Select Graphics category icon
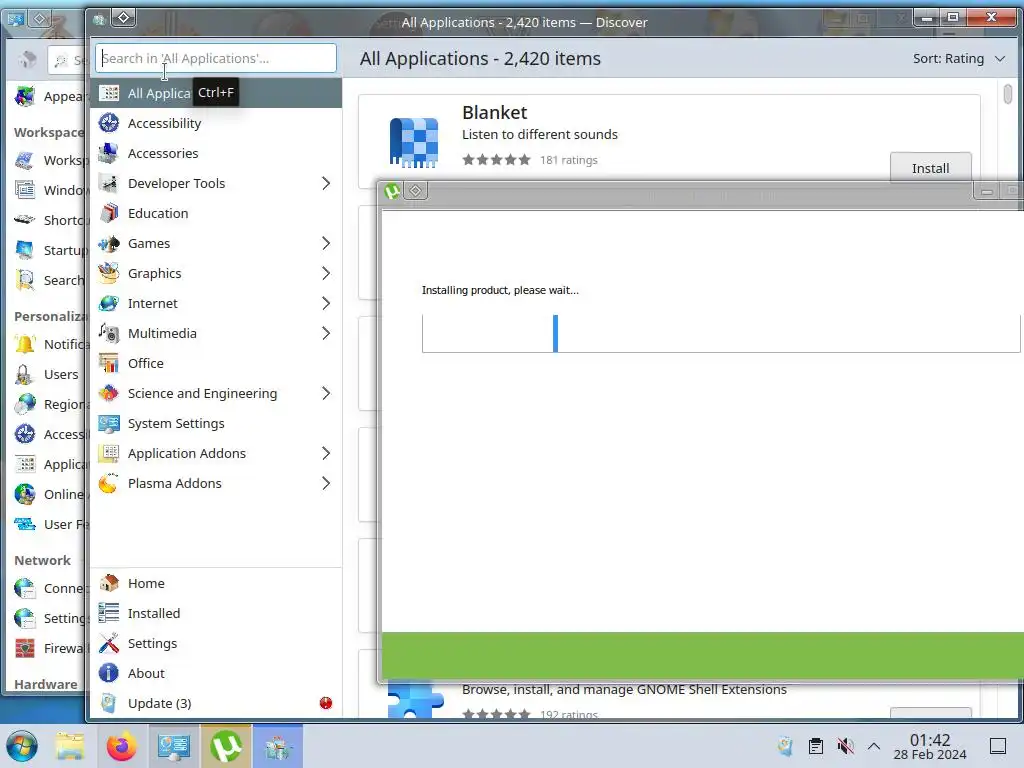This screenshot has width=1024, height=768. click(x=108, y=274)
